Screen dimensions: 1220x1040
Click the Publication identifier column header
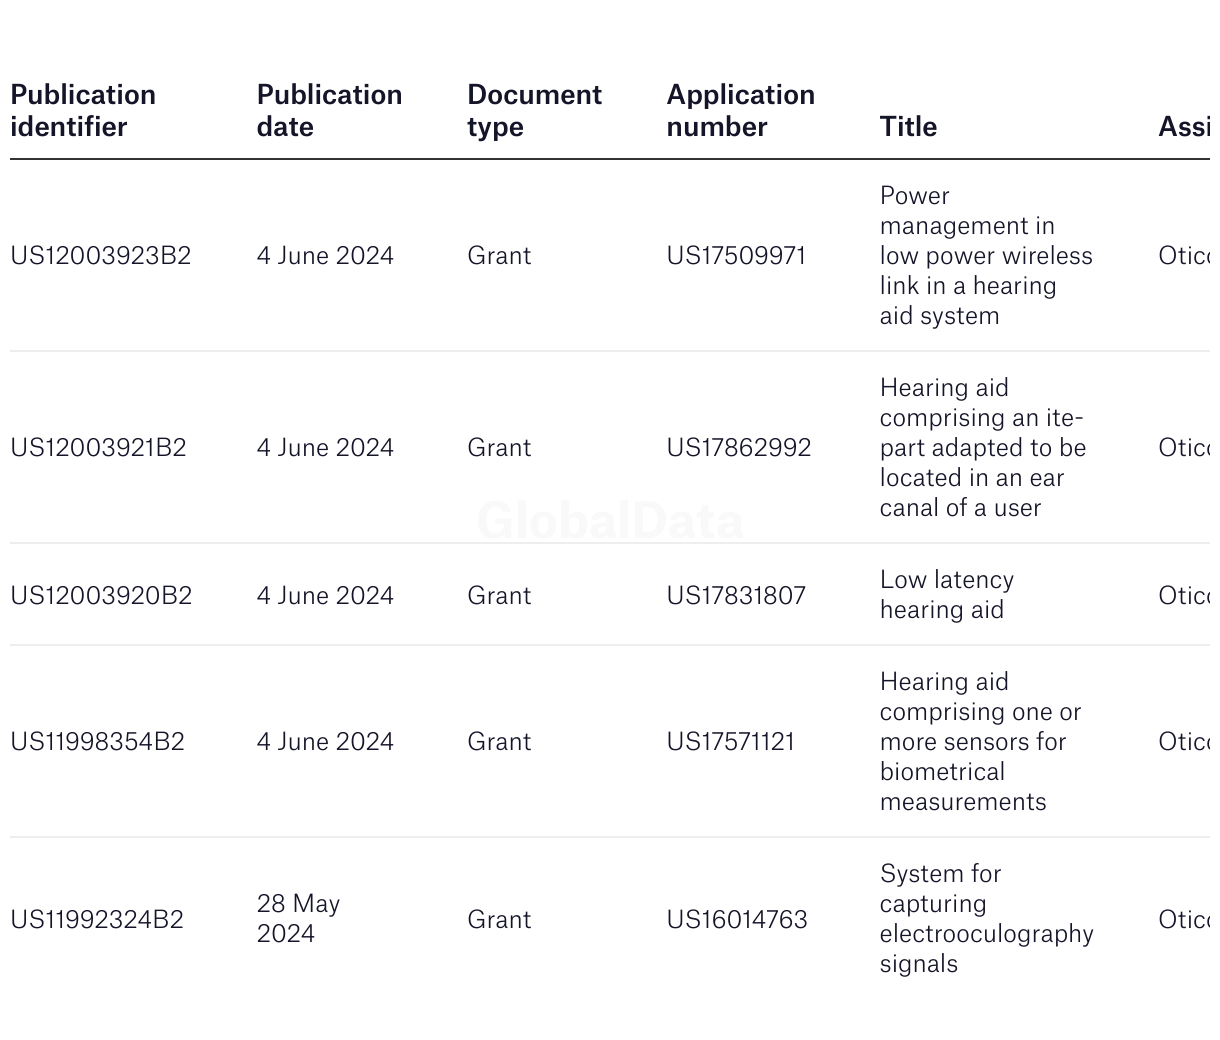pos(83,111)
